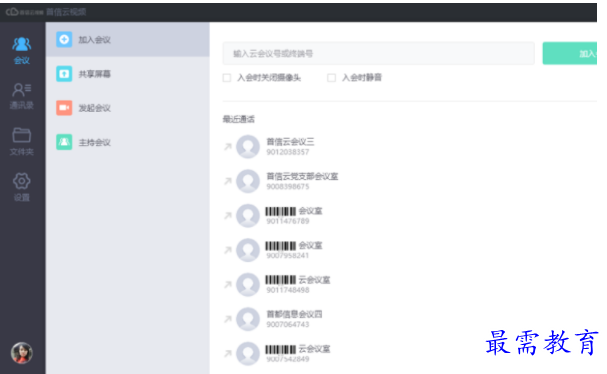Click the avatar icon of 首信云会议三
Image resolution: width=607 pixels, height=374 pixels.
coord(248,146)
